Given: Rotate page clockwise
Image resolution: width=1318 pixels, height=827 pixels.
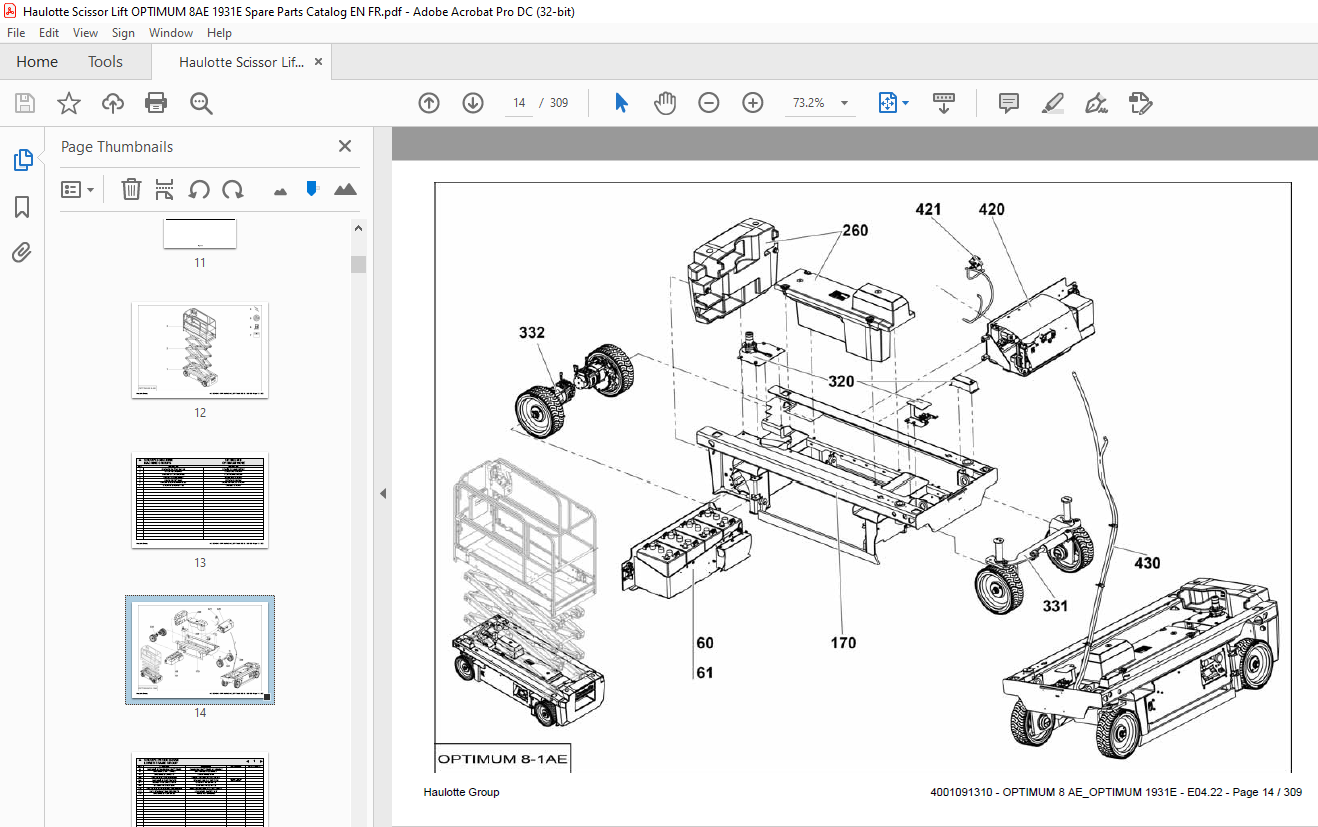Looking at the screenshot, I should (233, 189).
